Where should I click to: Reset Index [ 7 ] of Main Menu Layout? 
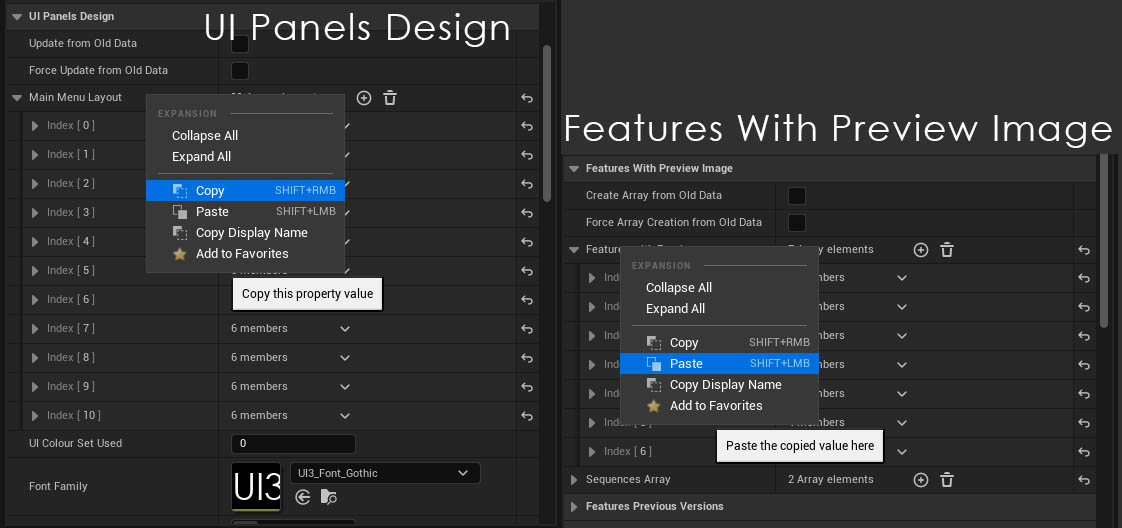[x=527, y=329]
